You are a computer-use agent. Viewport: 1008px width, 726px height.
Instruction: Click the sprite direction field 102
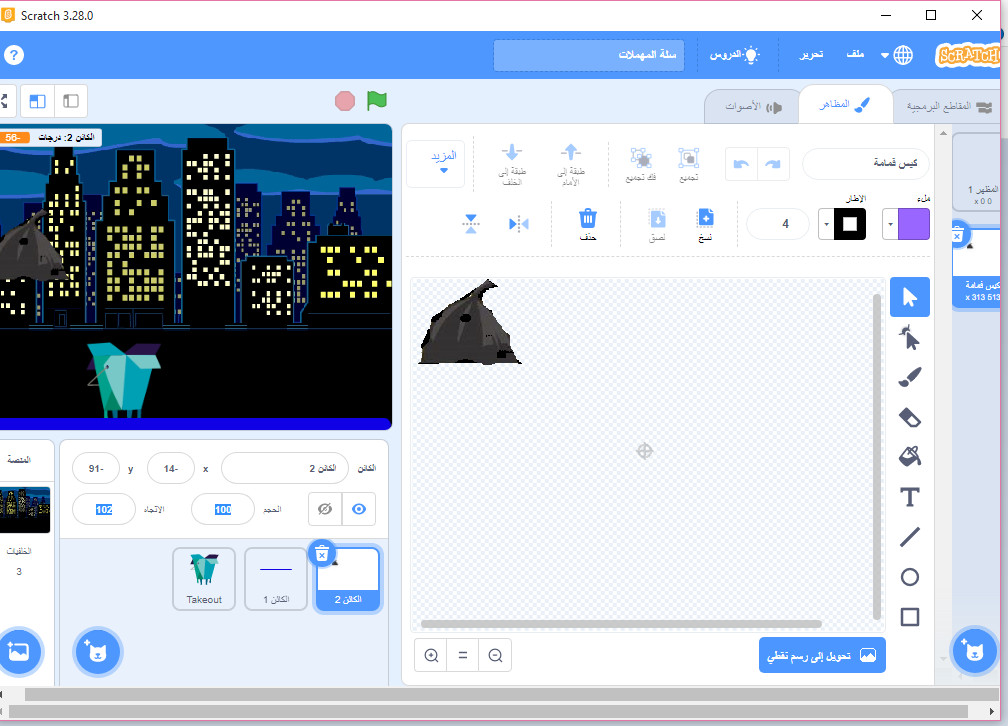104,509
